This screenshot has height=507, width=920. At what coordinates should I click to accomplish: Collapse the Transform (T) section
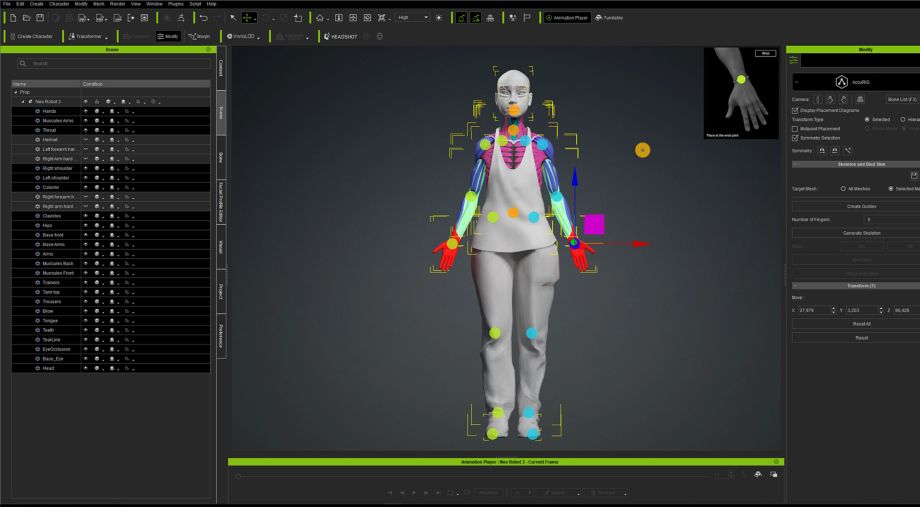click(x=795, y=286)
